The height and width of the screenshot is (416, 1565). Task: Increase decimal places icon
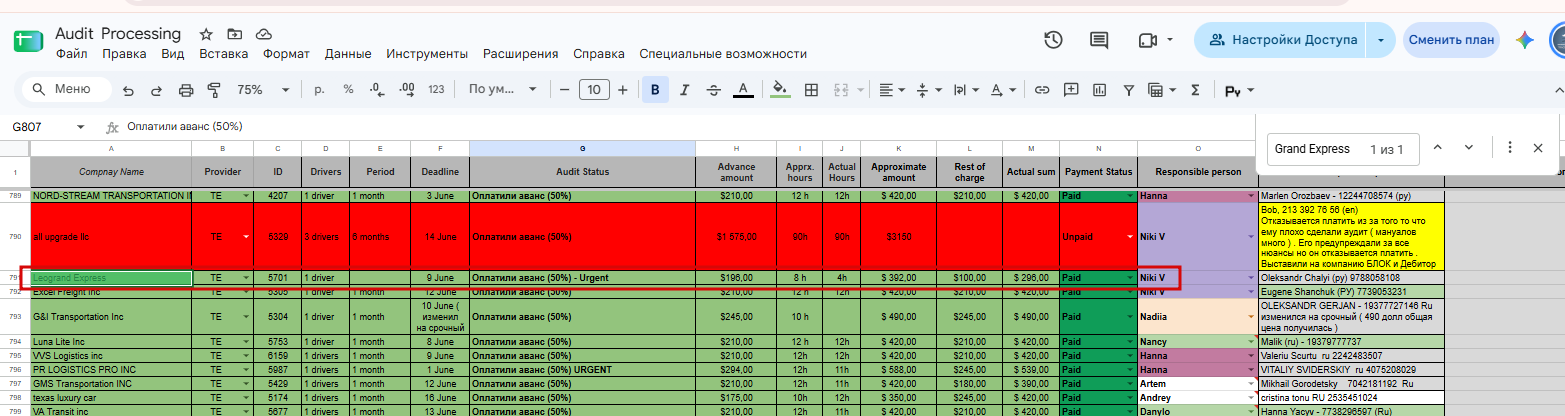click(x=406, y=90)
